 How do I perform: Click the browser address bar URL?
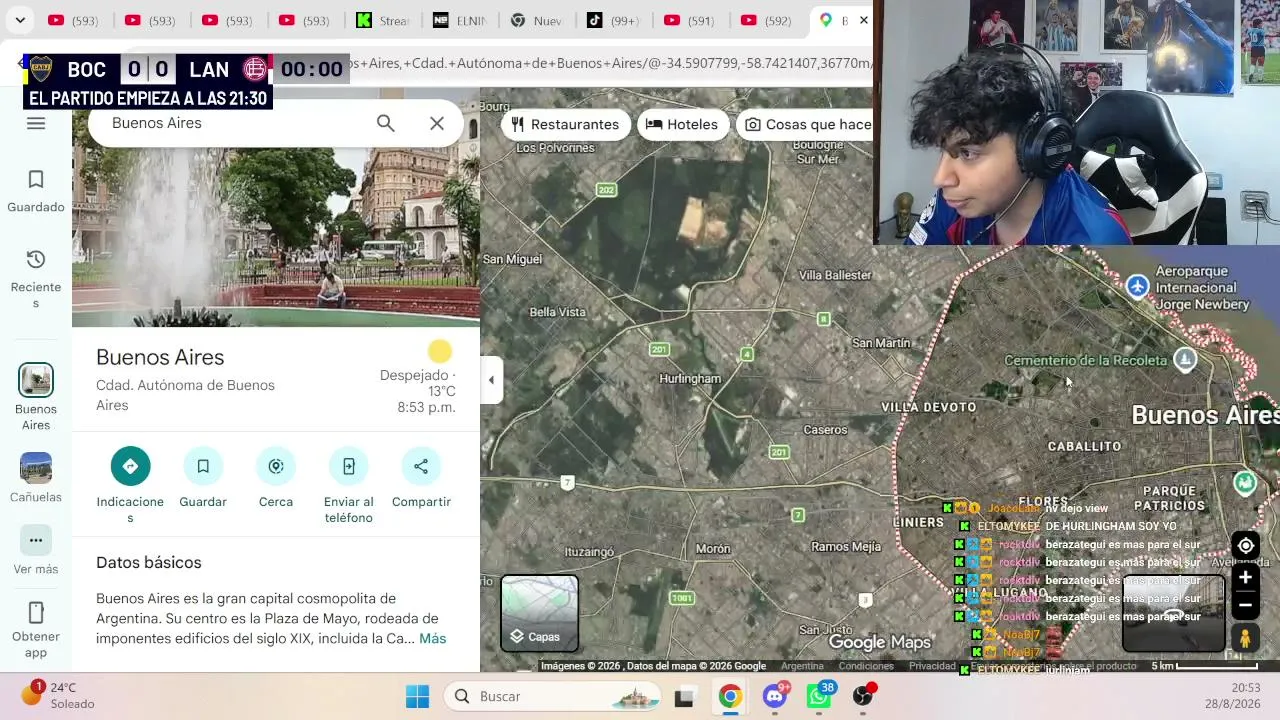(610, 63)
